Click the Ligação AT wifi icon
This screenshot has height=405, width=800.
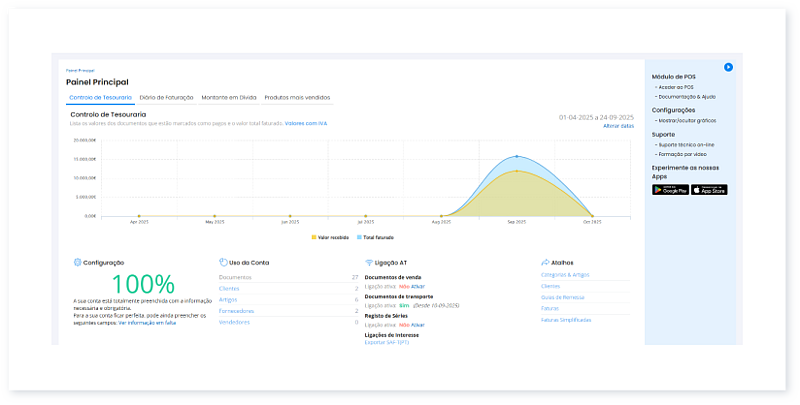pyautogui.click(x=369, y=262)
